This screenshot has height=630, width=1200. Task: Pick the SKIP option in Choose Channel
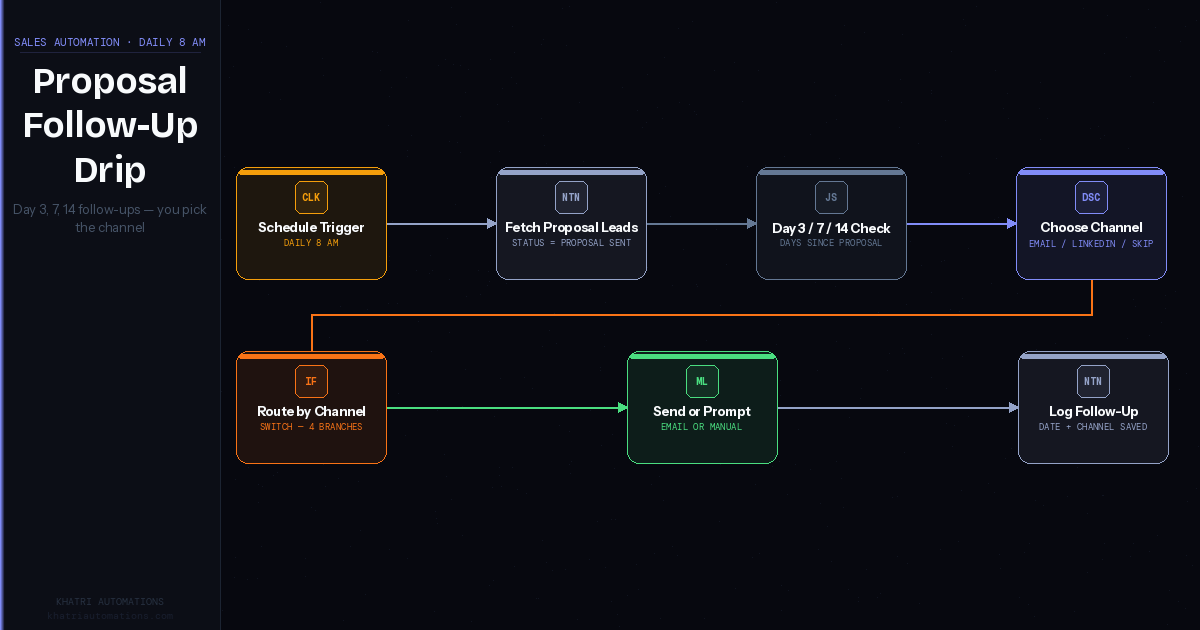click(x=1142, y=243)
